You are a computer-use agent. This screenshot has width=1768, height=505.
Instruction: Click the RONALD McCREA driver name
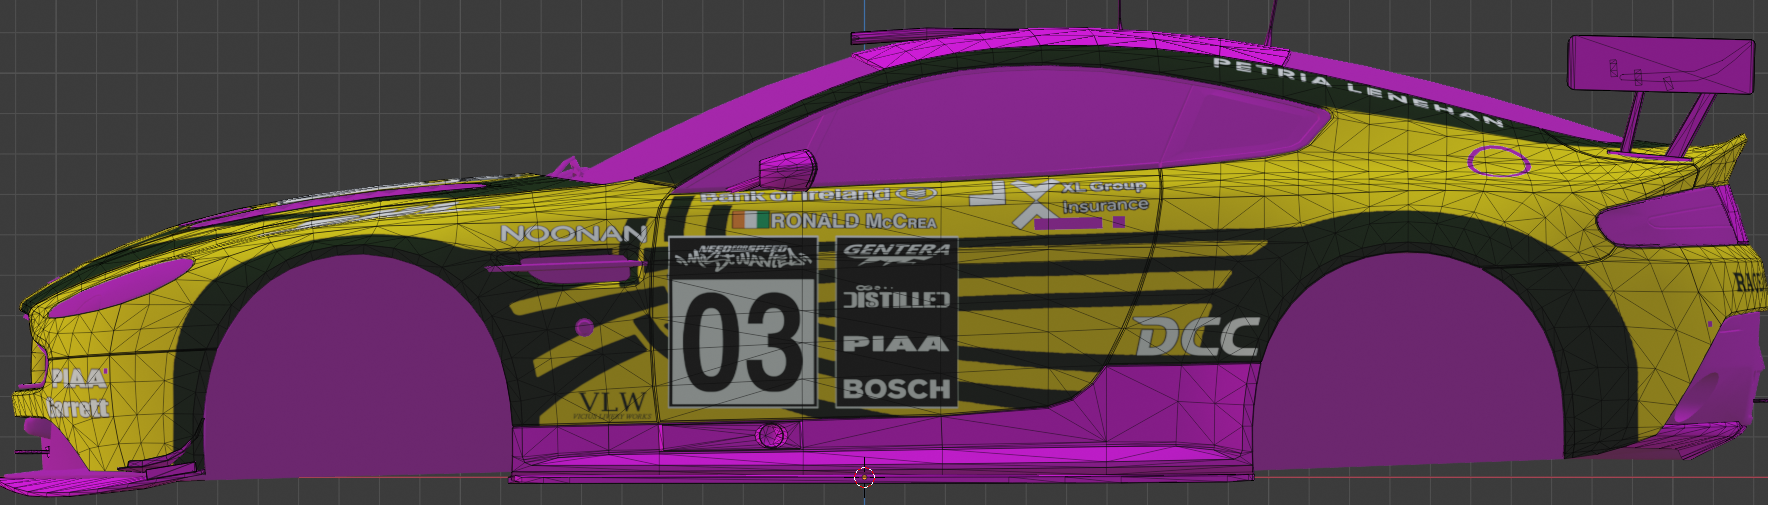click(x=853, y=221)
